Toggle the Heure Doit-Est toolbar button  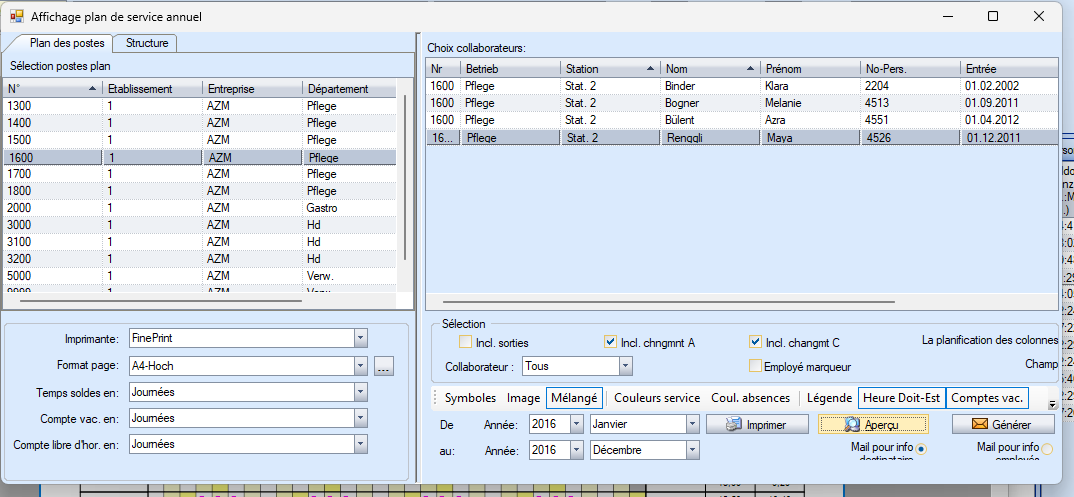click(901, 398)
